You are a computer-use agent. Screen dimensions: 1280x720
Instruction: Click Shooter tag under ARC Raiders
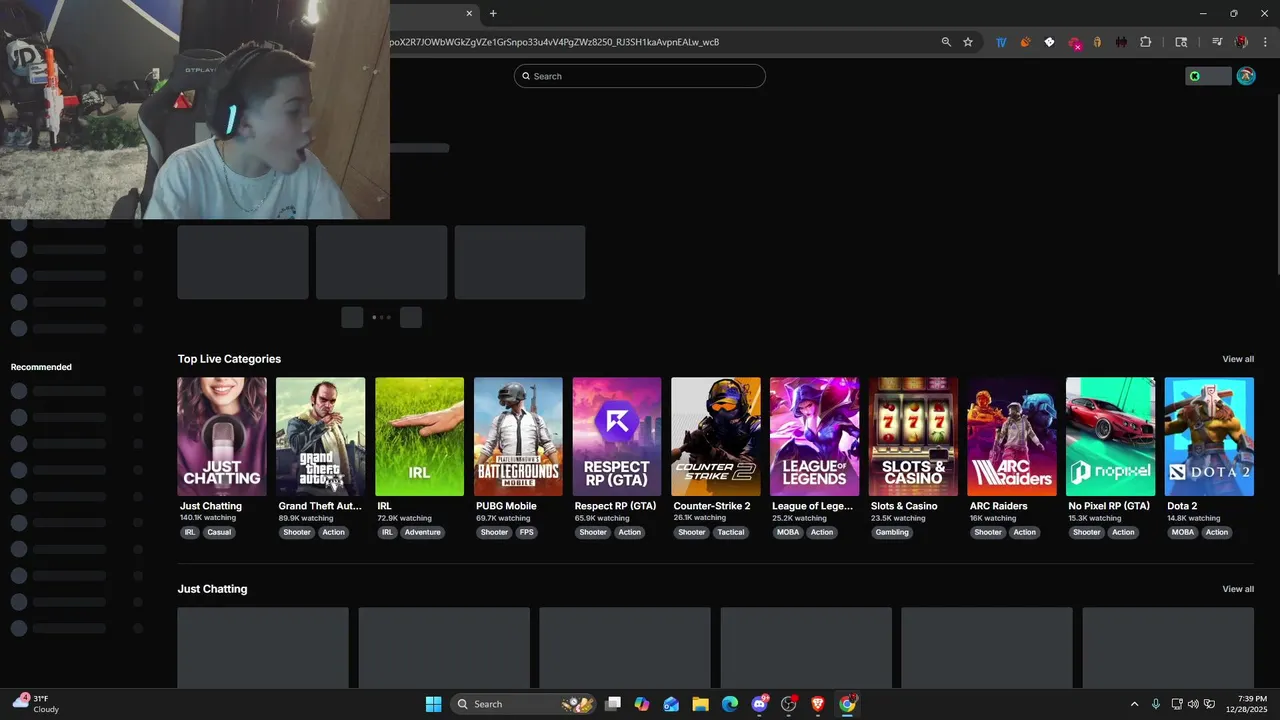[988, 532]
